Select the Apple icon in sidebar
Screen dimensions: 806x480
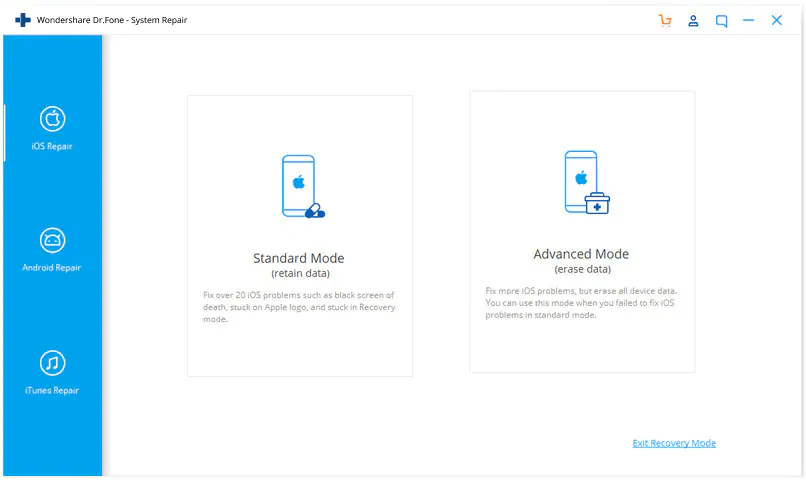pyautogui.click(x=52, y=119)
